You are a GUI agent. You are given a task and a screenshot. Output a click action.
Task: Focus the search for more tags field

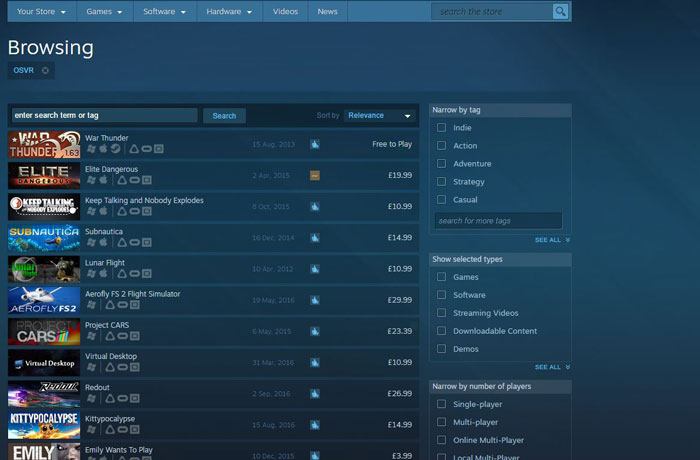tap(498, 221)
